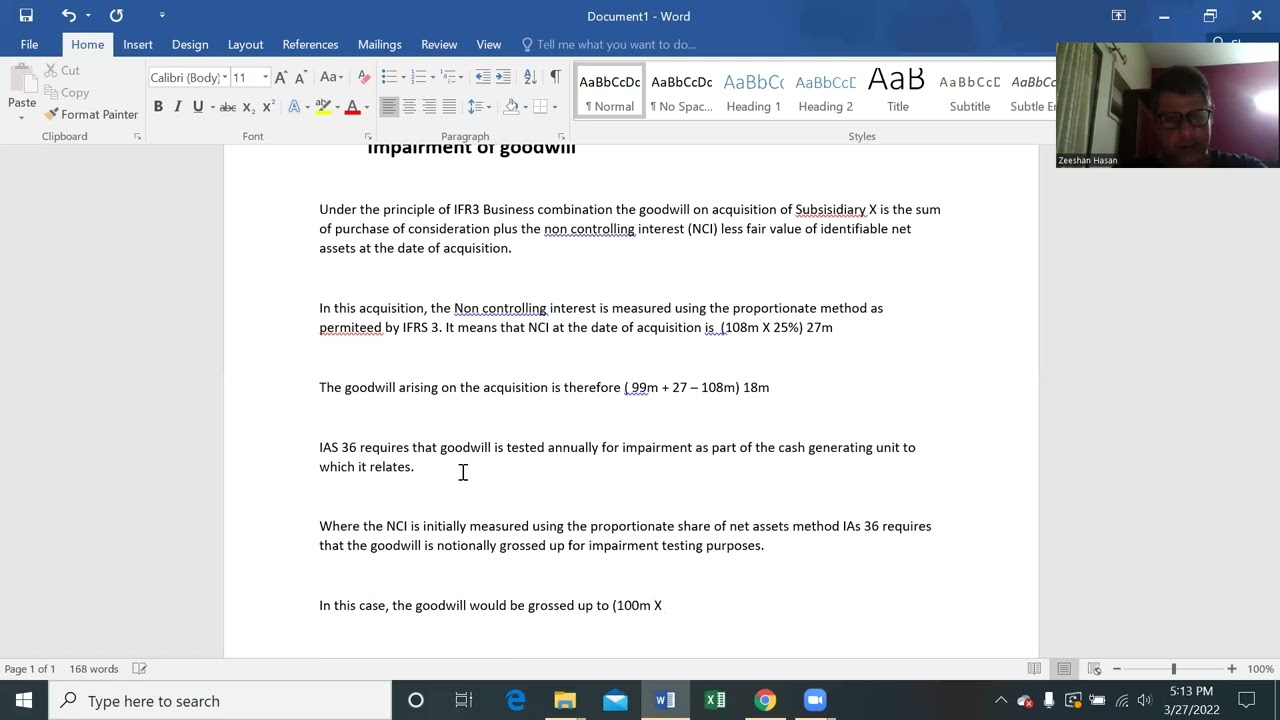Open line and paragraph spacing options
This screenshot has width=1280, height=720.
pyautogui.click(x=478, y=107)
